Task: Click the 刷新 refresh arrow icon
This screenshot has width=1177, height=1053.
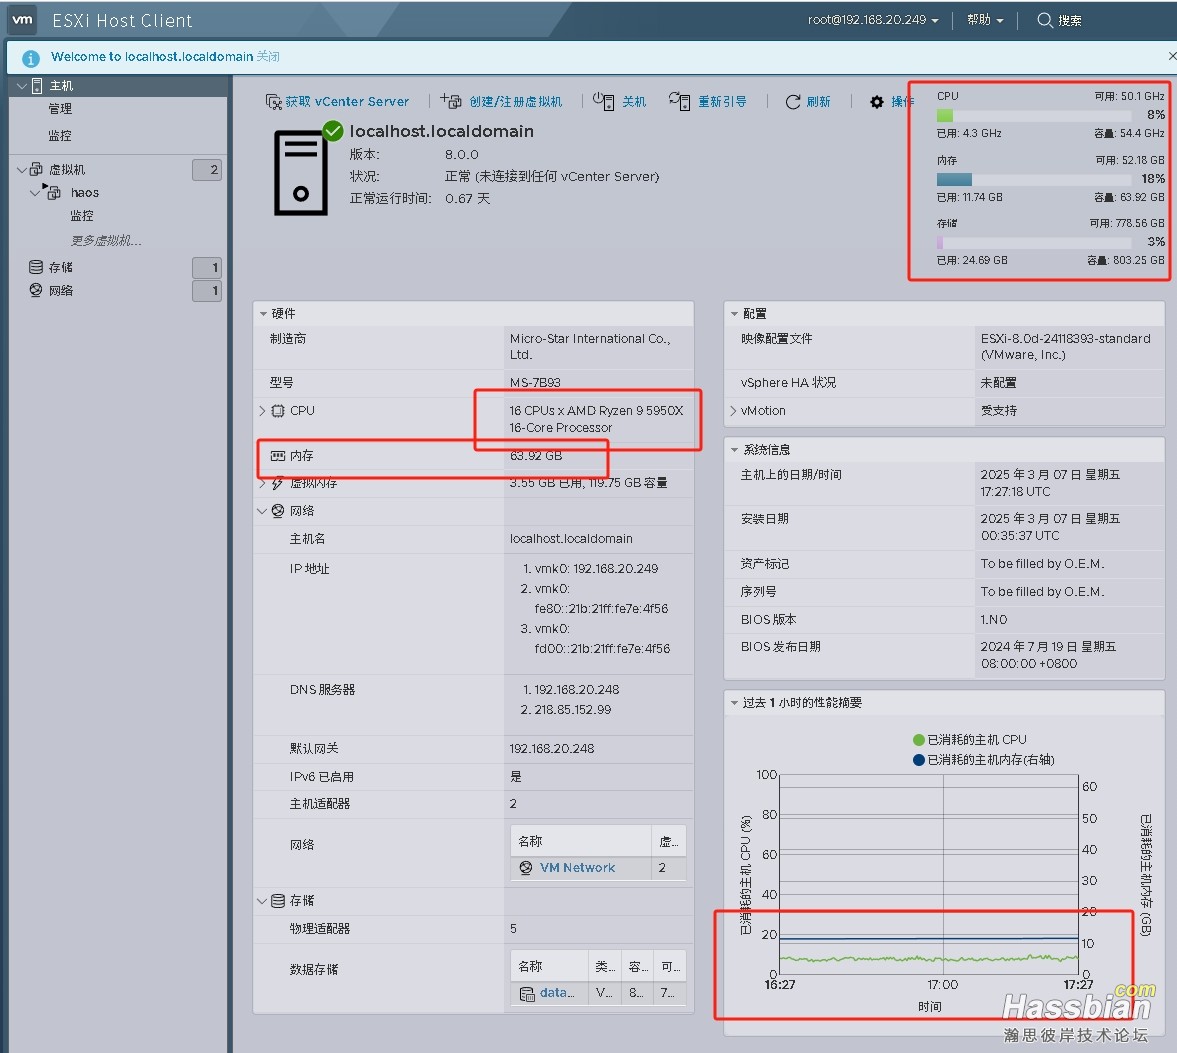Action: 793,102
